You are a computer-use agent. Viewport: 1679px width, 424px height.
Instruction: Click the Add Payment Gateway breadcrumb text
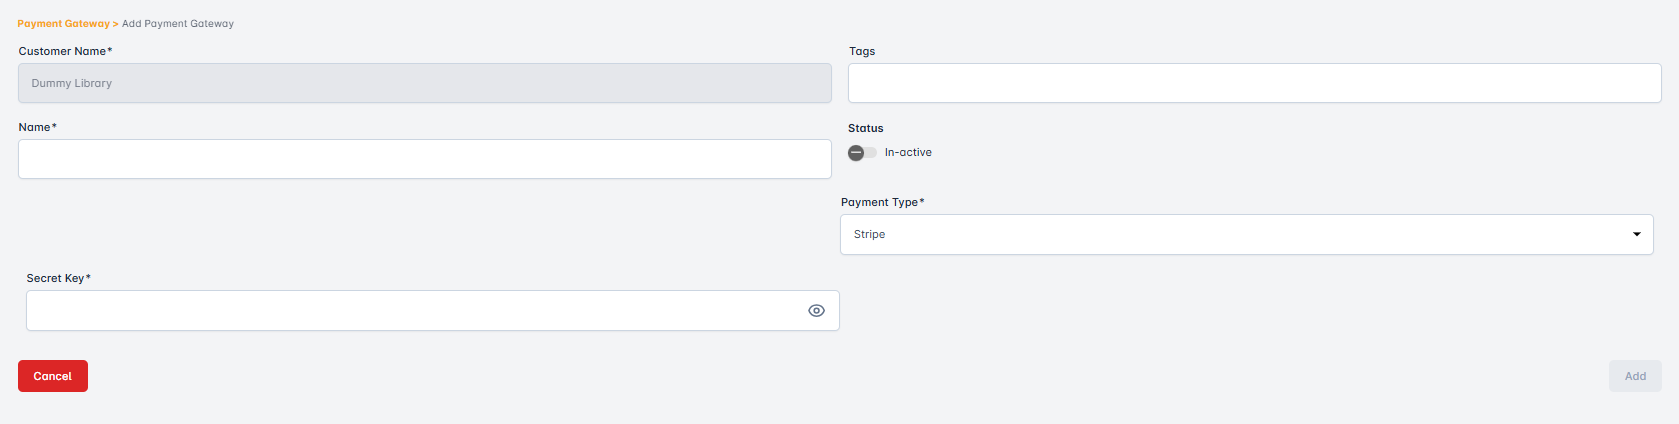pyautogui.click(x=178, y=24)
